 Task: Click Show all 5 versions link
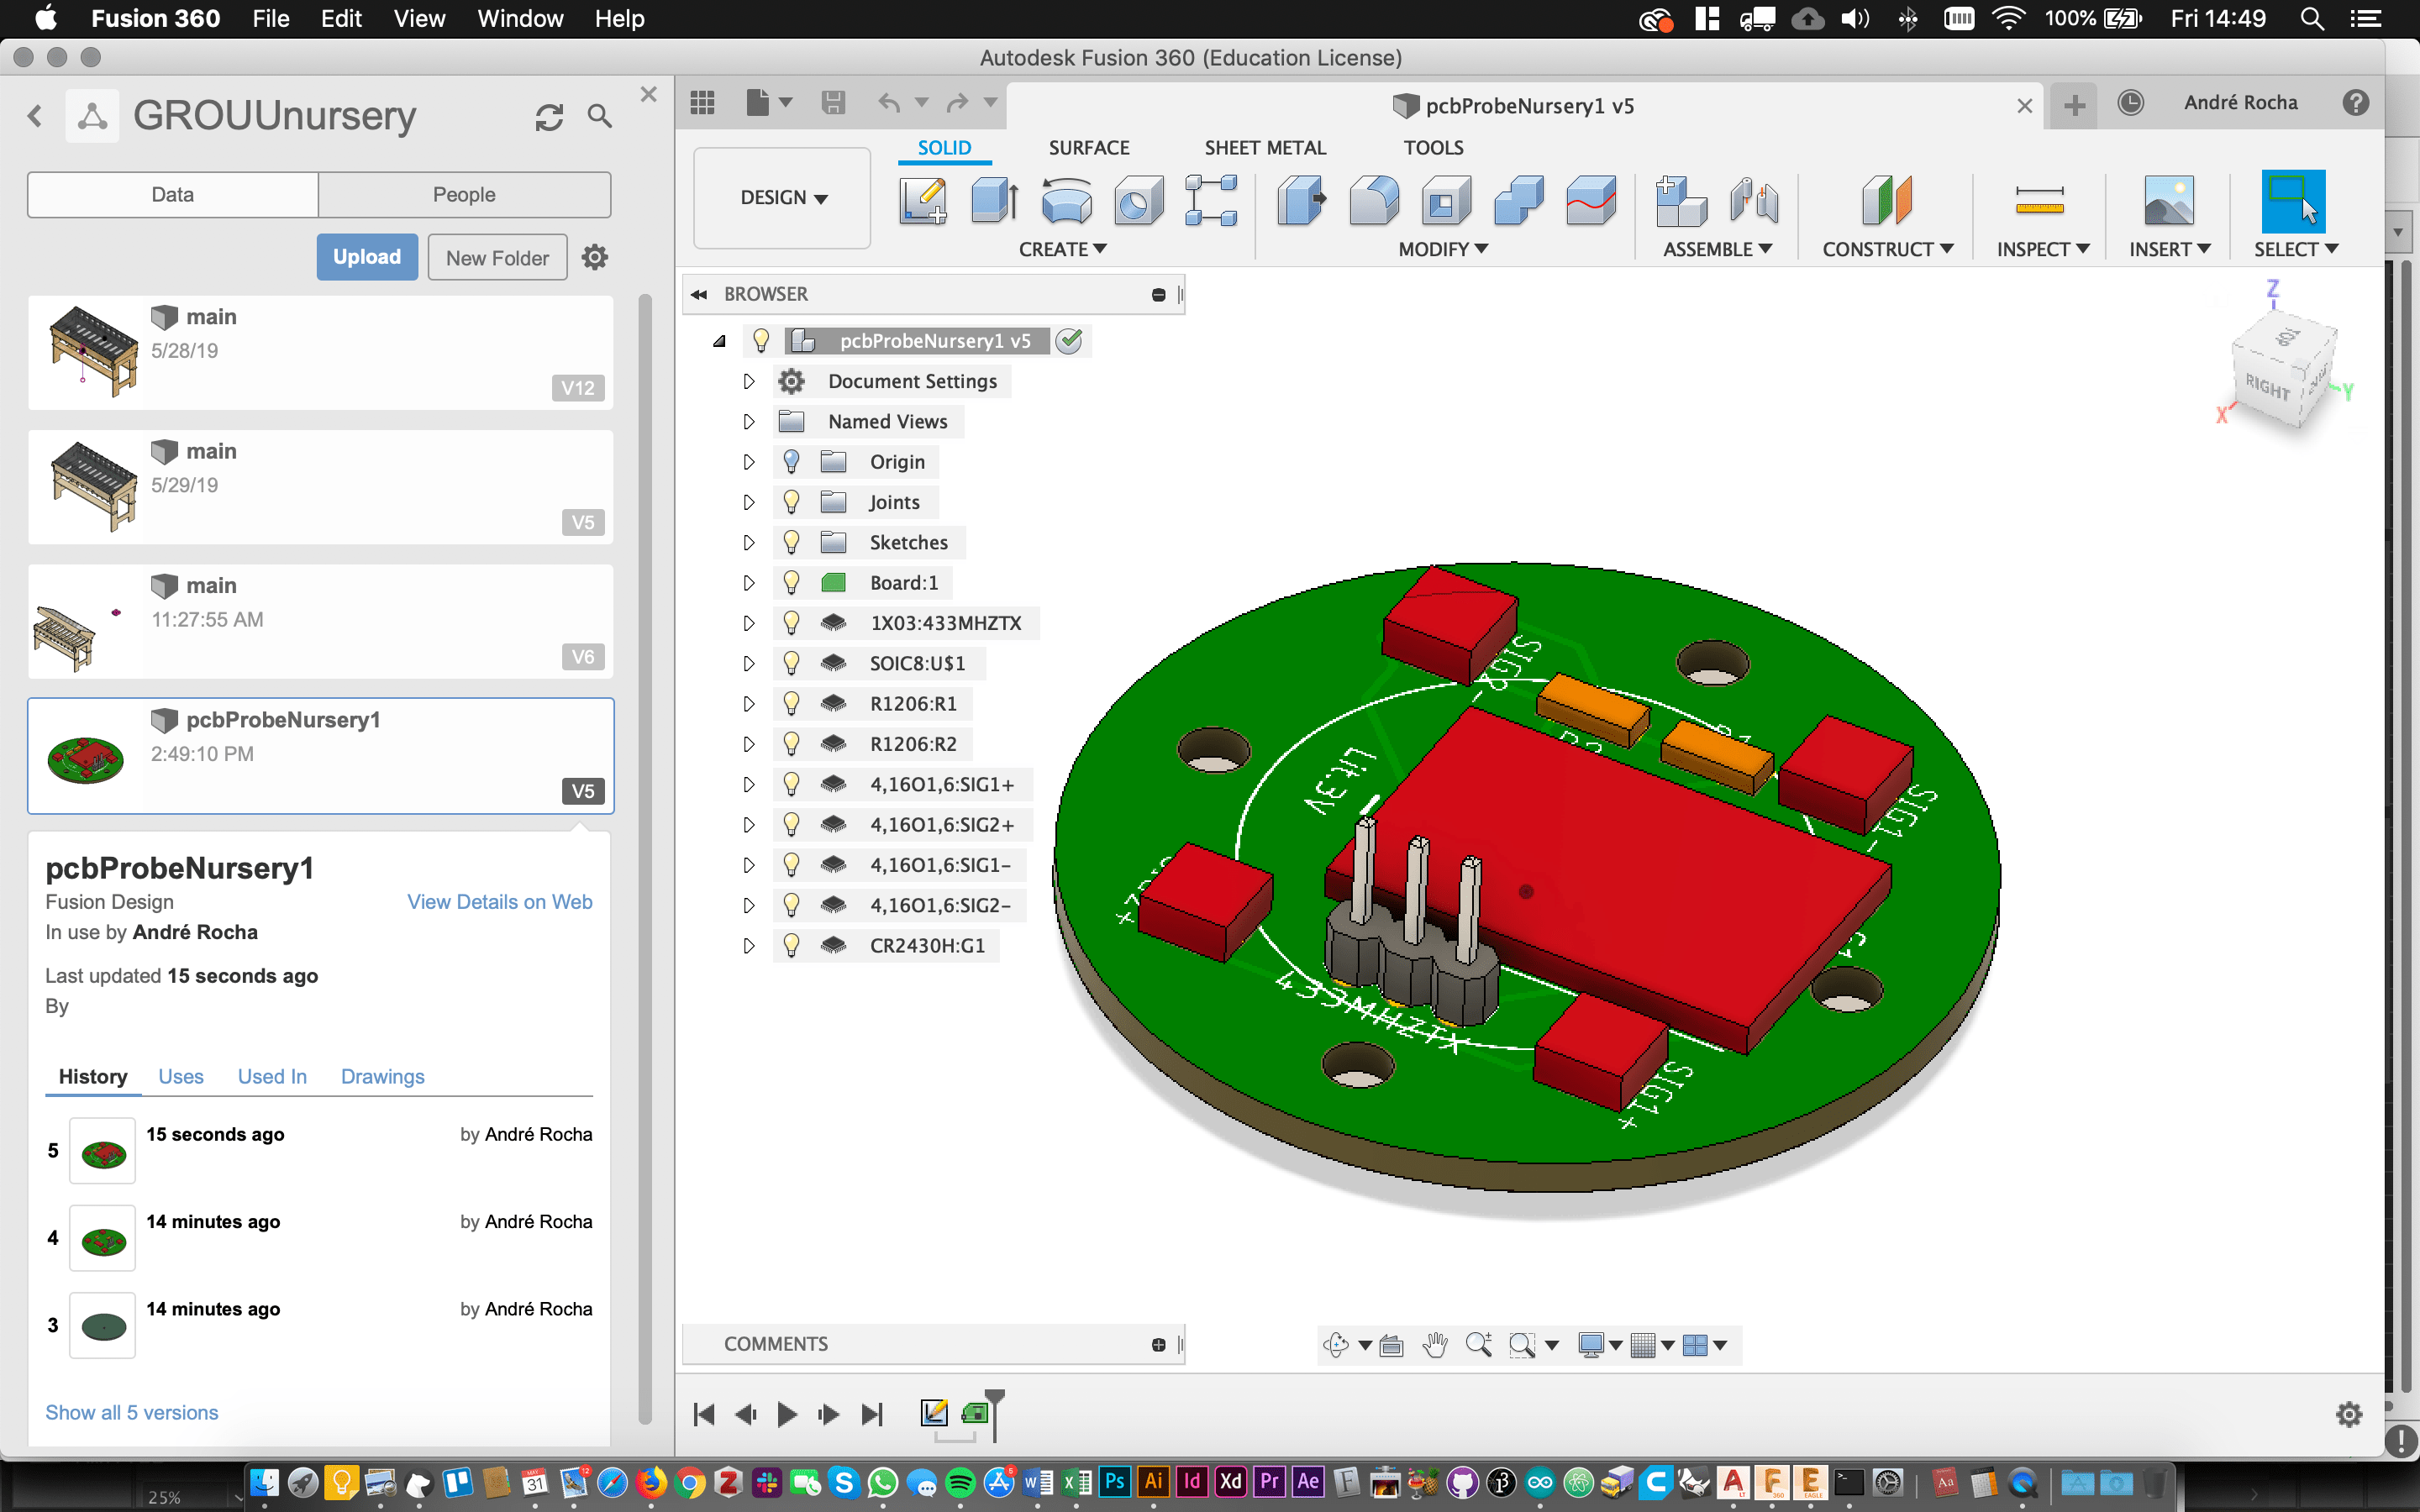[x=131, y=1412]
